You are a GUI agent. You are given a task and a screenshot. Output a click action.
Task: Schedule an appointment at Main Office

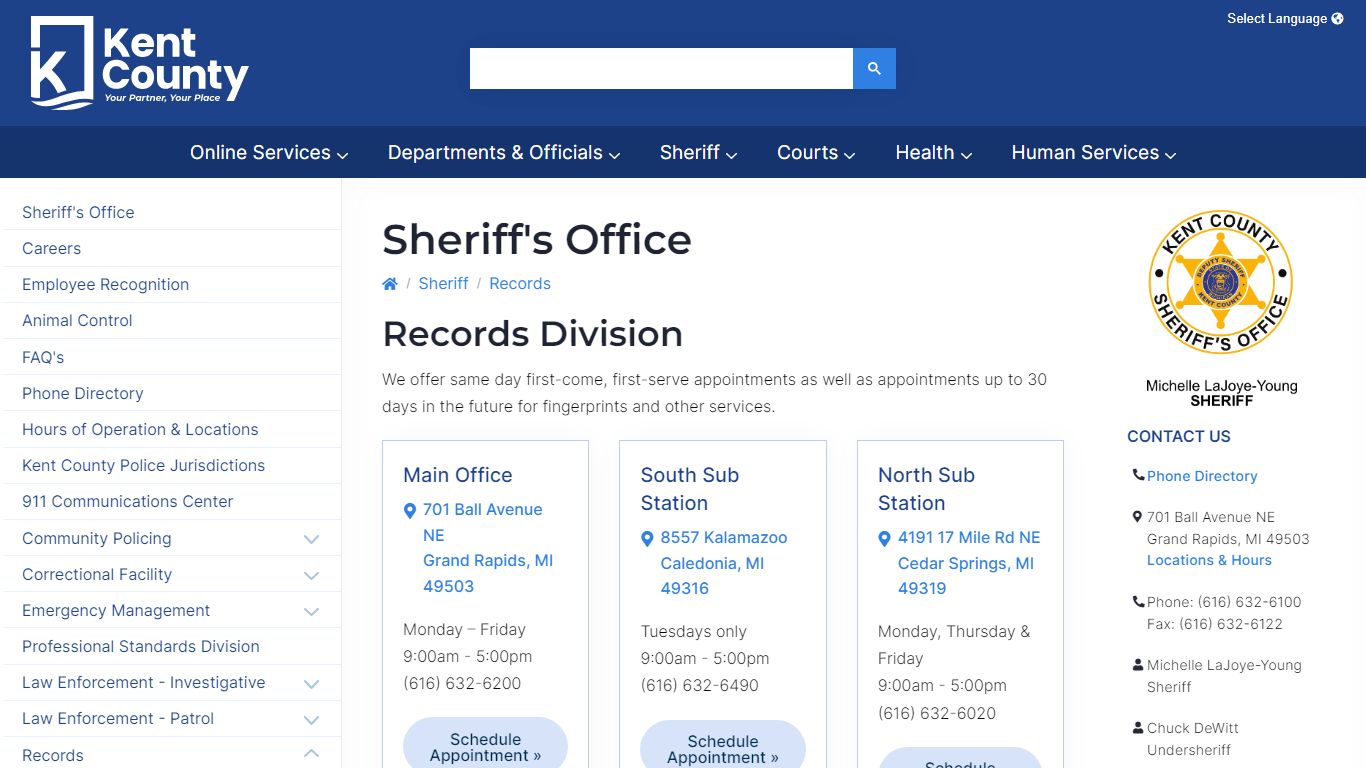tap(485, 747)
